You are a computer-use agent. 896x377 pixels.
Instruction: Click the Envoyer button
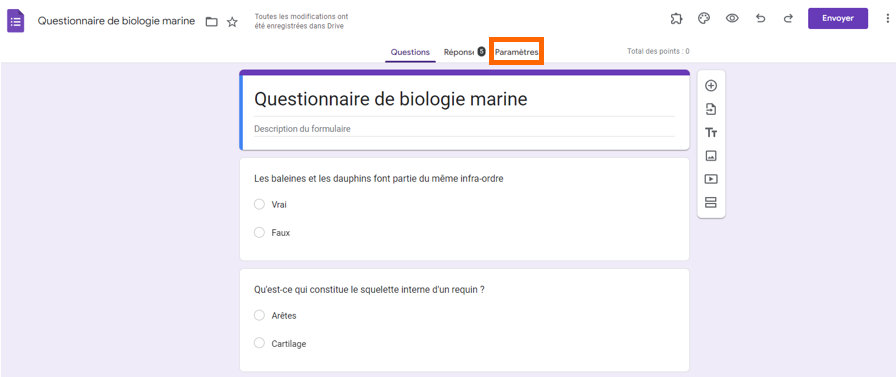838,18
